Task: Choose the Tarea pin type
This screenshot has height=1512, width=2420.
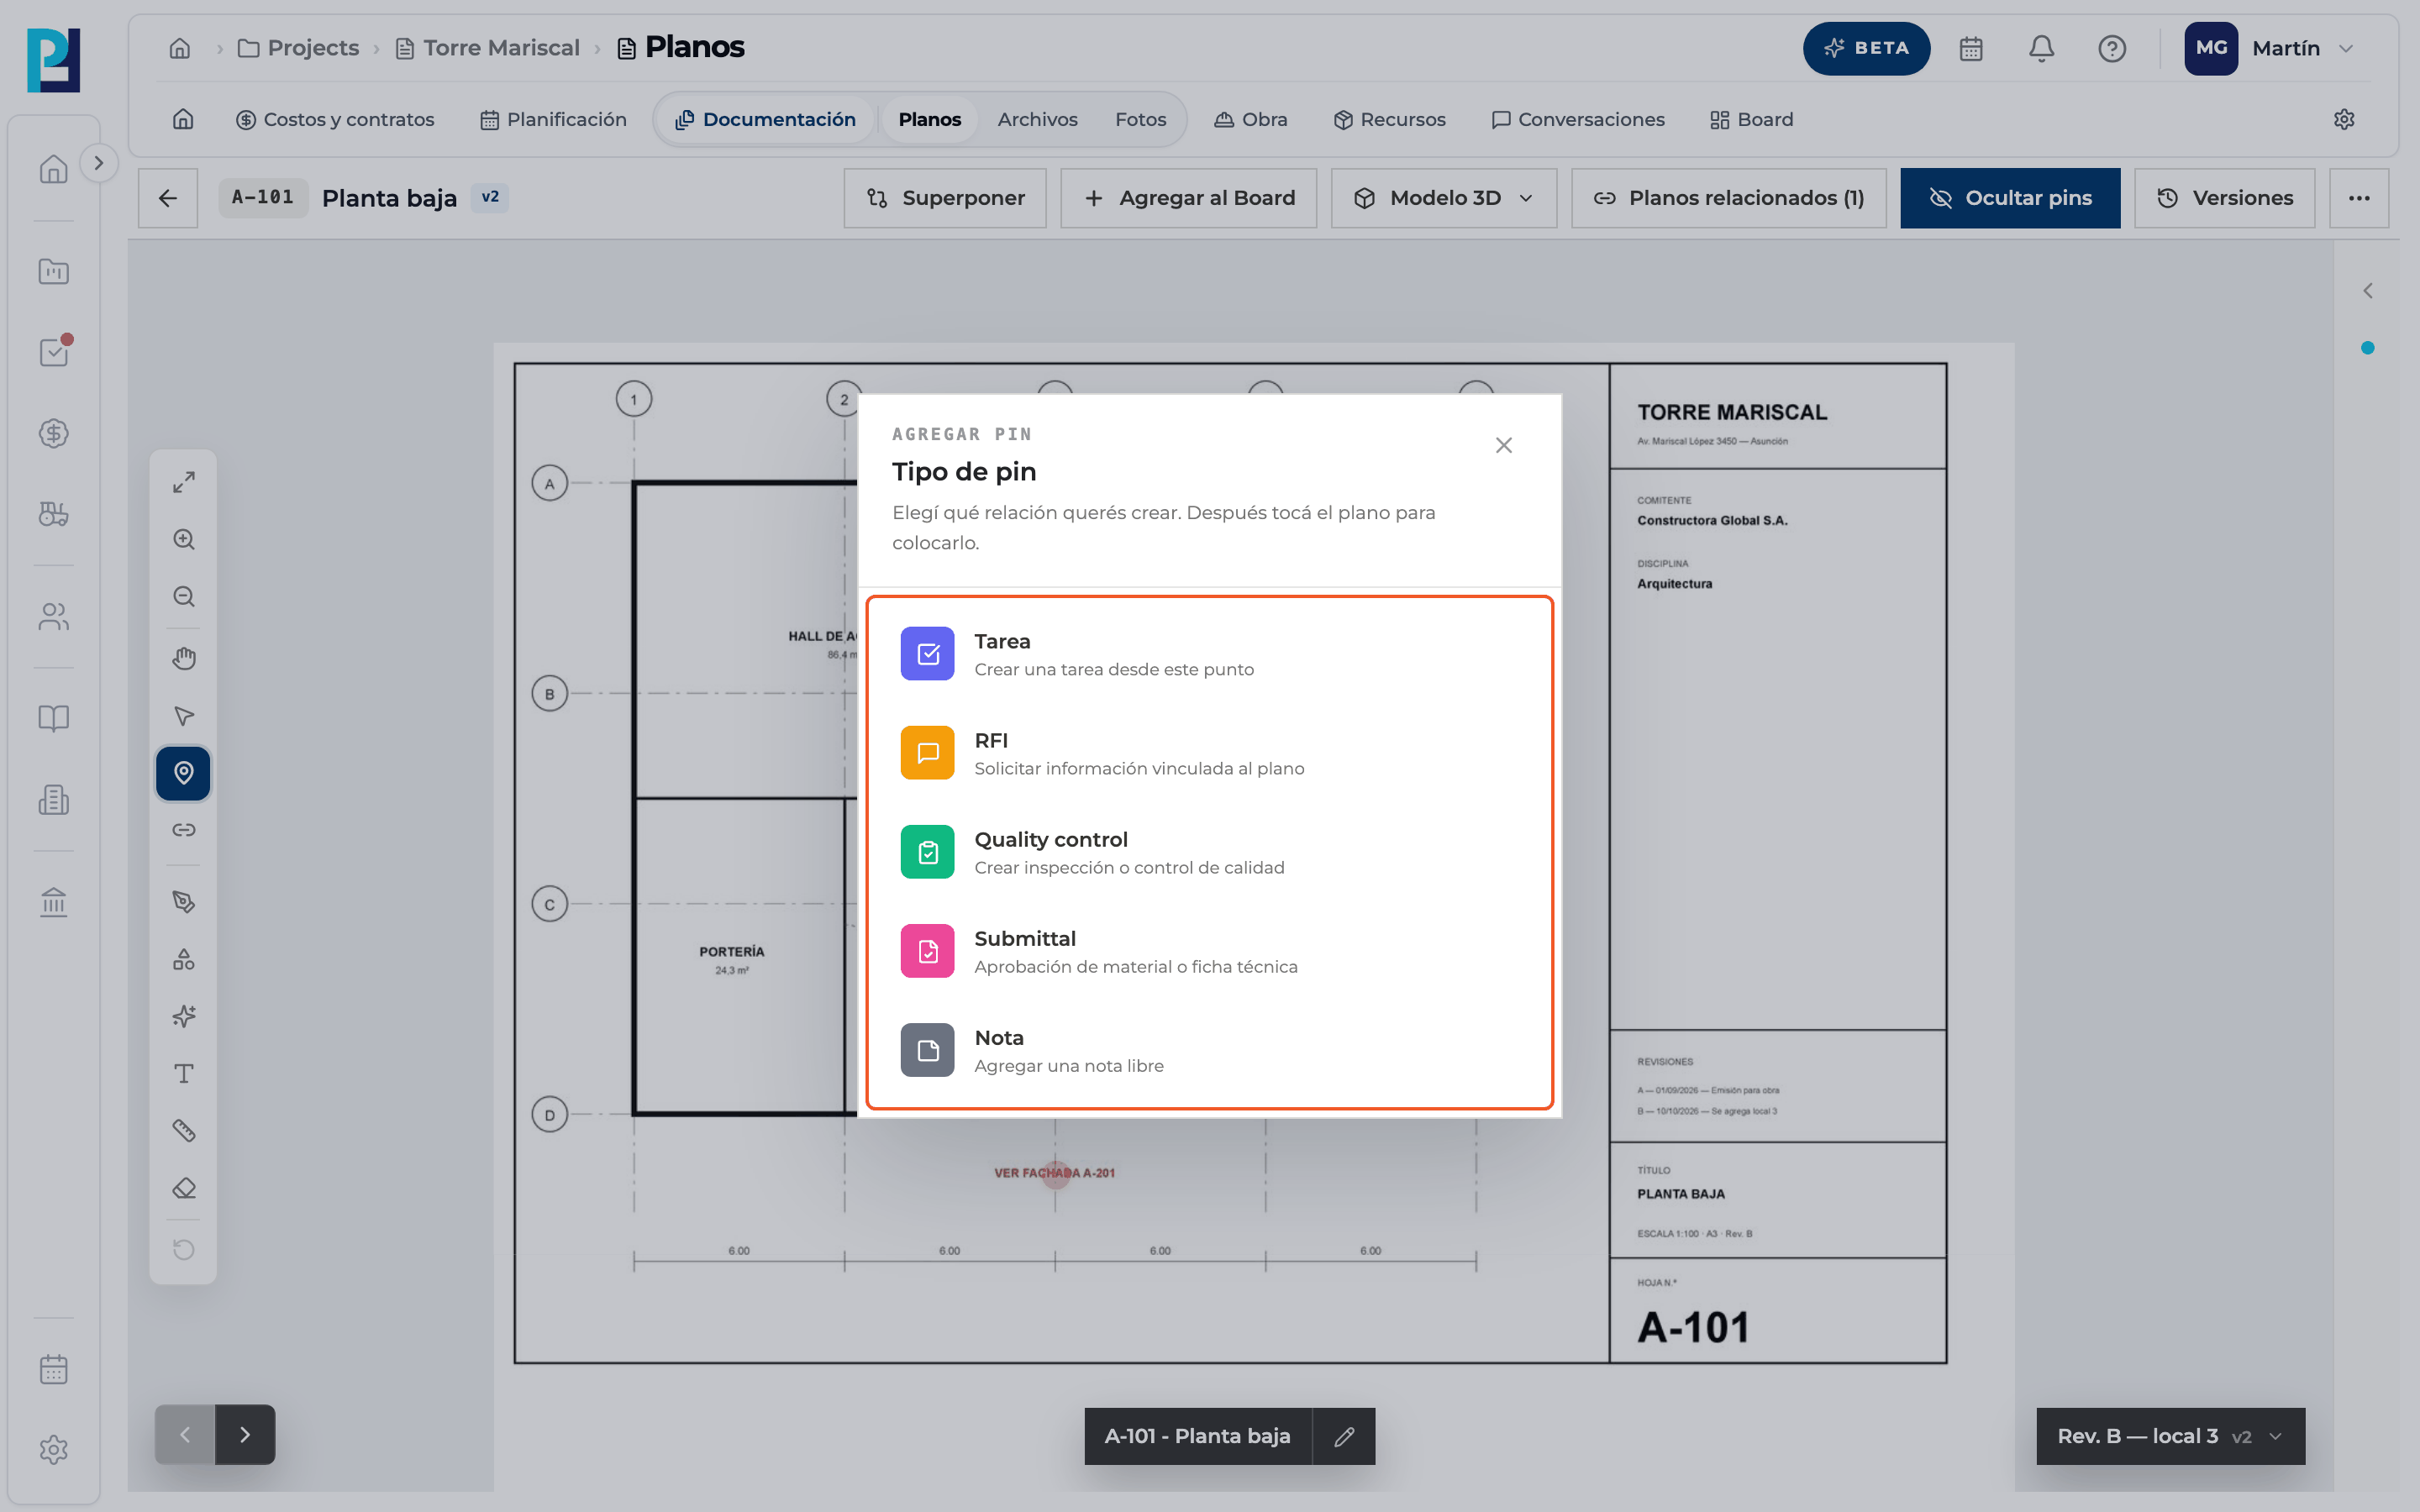Action: coord(1209,654)
